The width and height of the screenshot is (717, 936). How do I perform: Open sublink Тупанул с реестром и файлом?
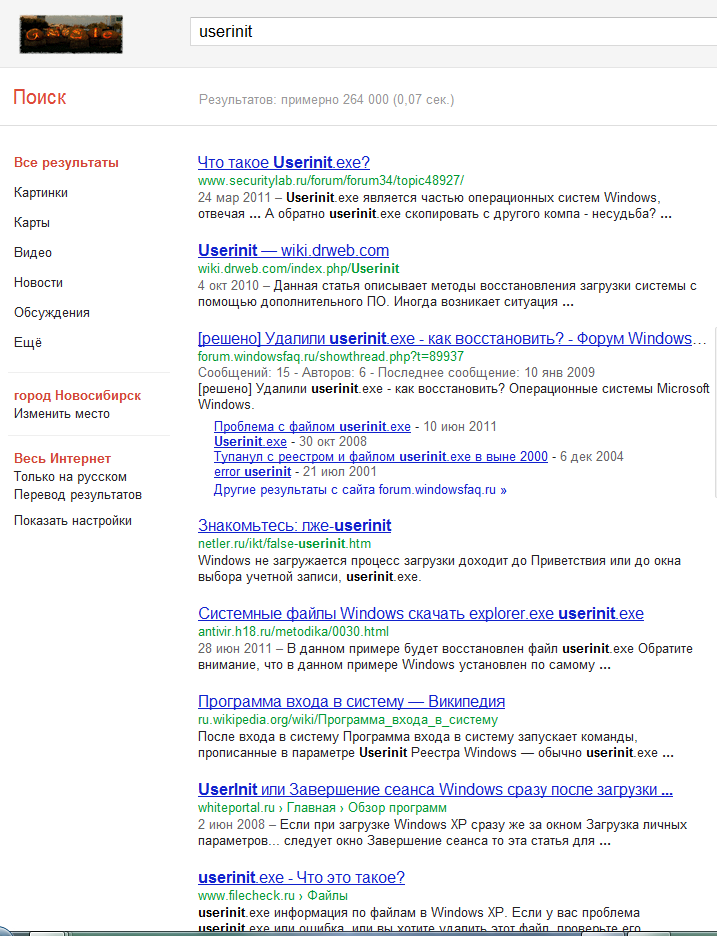(381, 457)
